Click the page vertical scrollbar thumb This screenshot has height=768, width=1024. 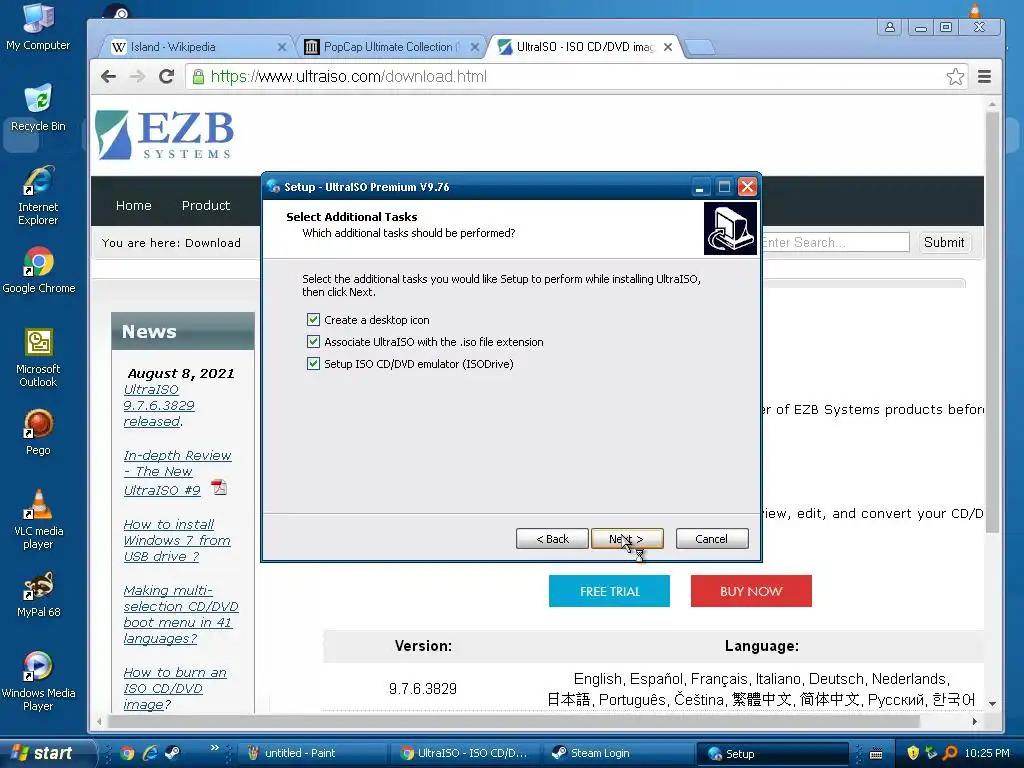point(992,321)
